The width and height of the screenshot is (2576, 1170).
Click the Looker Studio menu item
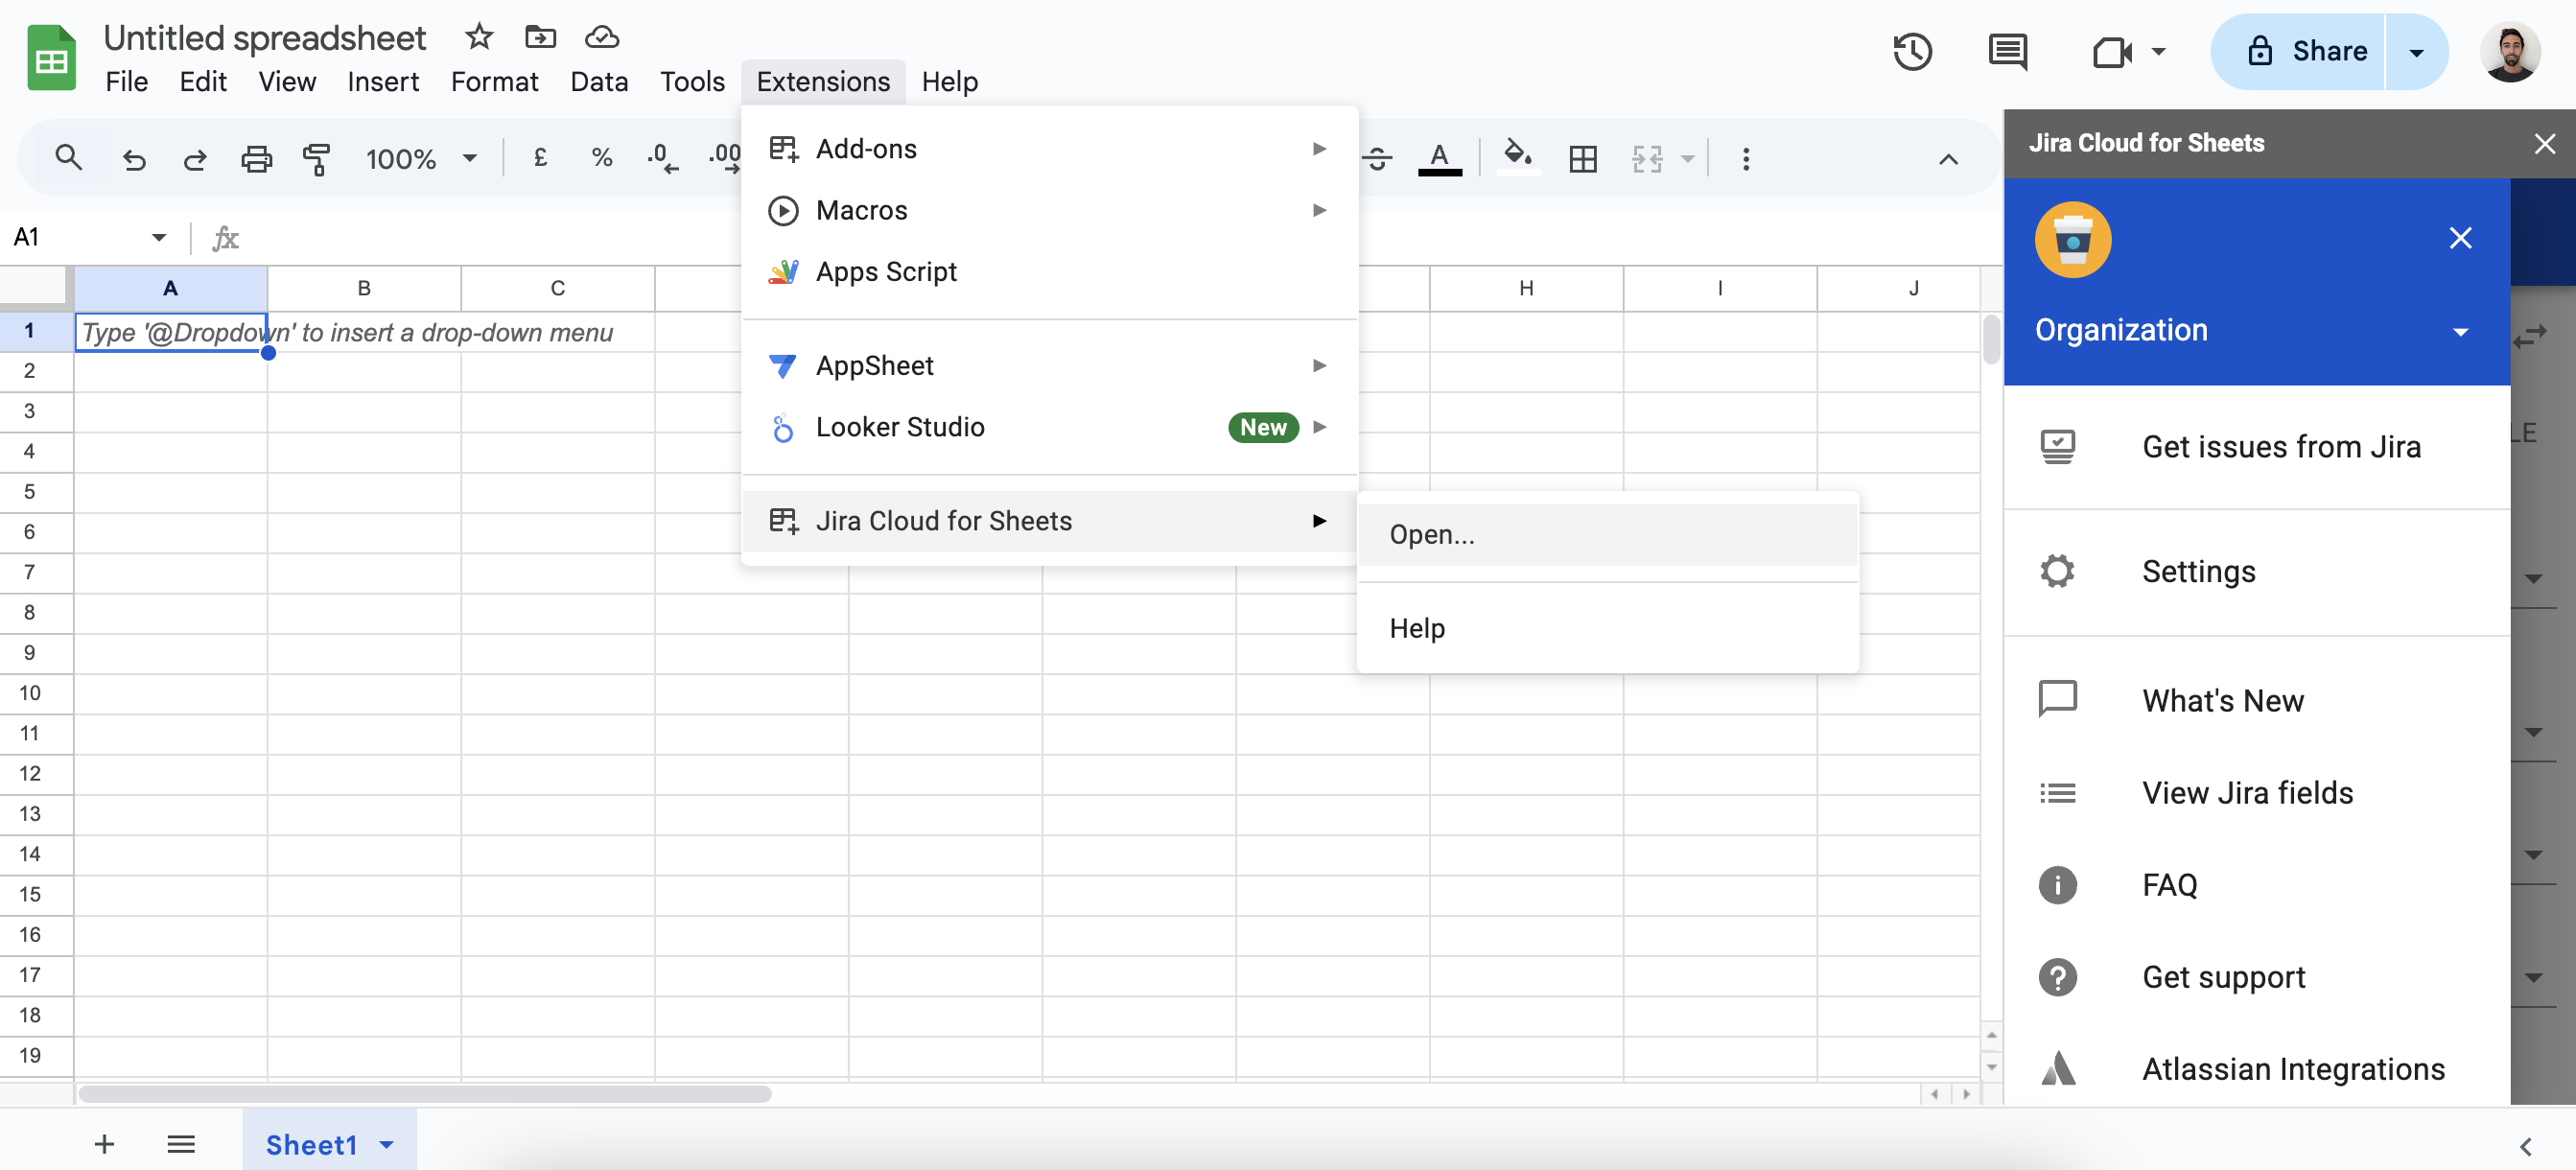tap(1046, 428)
